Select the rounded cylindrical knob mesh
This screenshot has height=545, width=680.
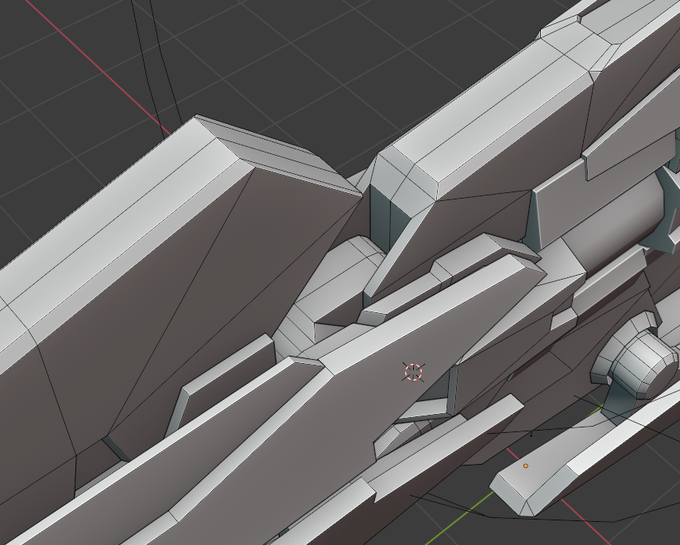[637, 363]
